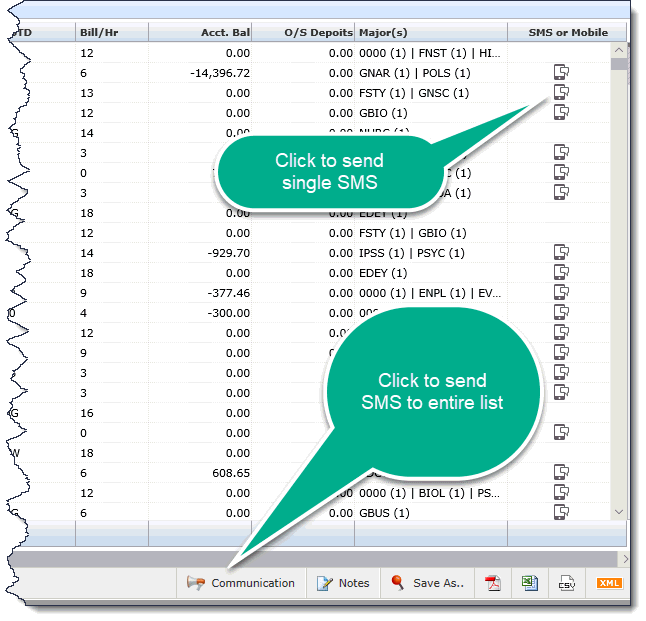Viewport: 646px width, 621px height.
Task: Export the list as XML
Action: (608, 583)
